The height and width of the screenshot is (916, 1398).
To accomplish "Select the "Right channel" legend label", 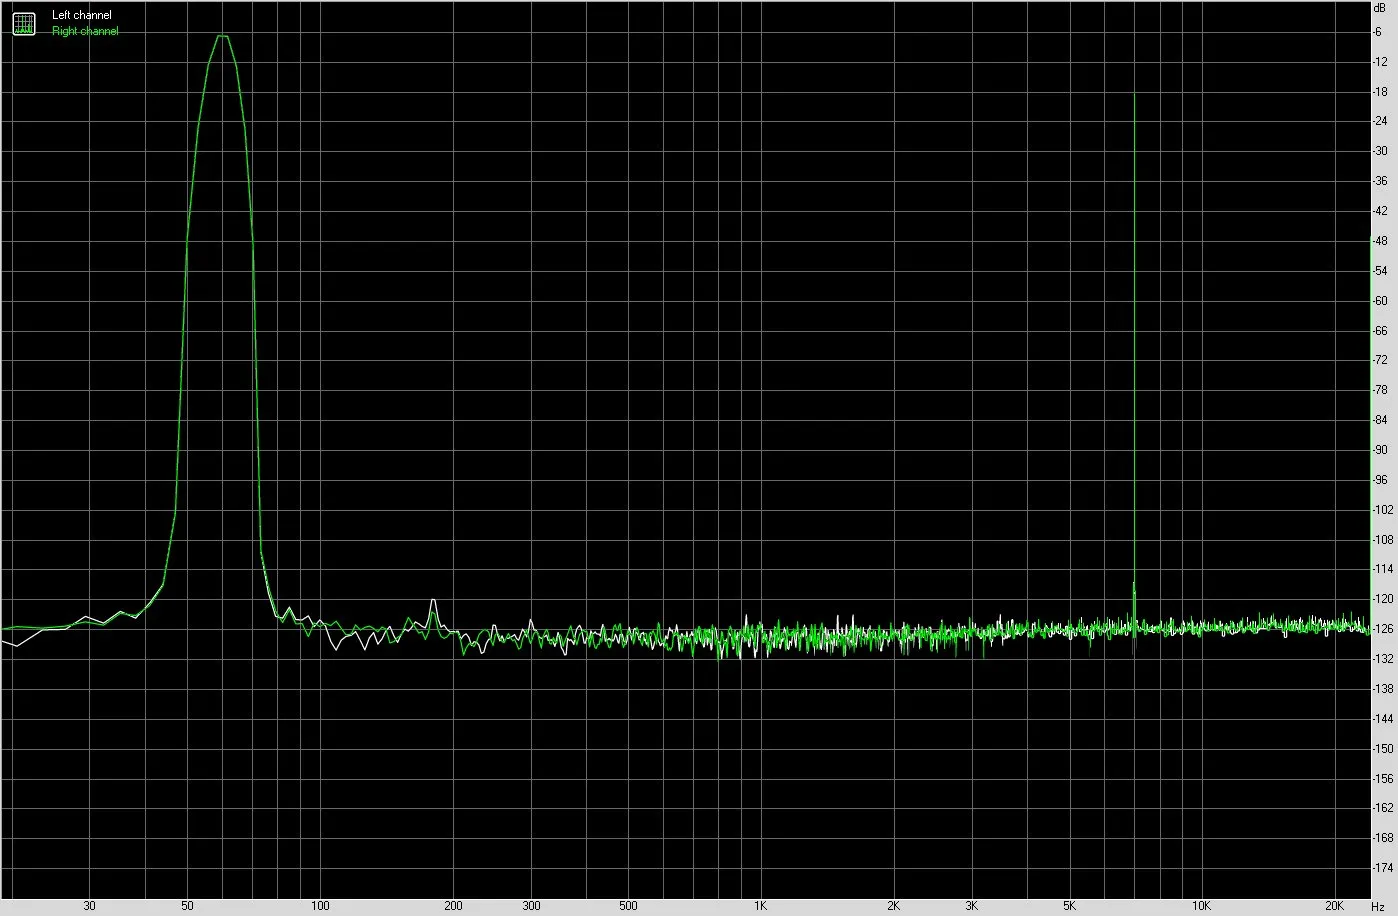I will tap(85, 31).
